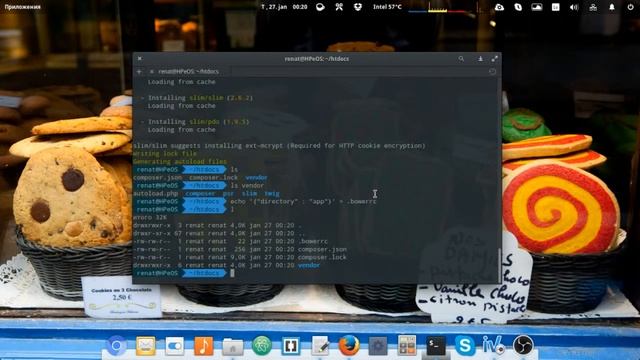Open the Dropbox indicator icon
The image size is (640, 360).
point(358,7)
